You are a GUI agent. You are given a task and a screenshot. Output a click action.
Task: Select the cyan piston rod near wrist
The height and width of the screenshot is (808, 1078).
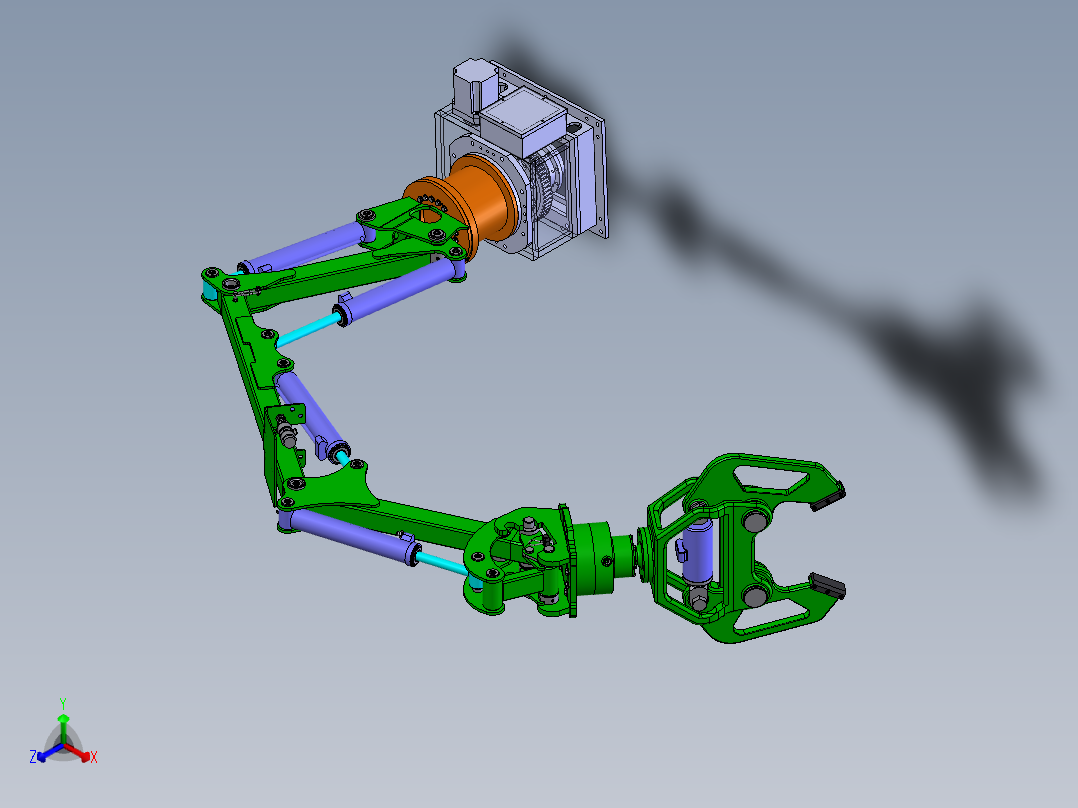coord(441,562)
